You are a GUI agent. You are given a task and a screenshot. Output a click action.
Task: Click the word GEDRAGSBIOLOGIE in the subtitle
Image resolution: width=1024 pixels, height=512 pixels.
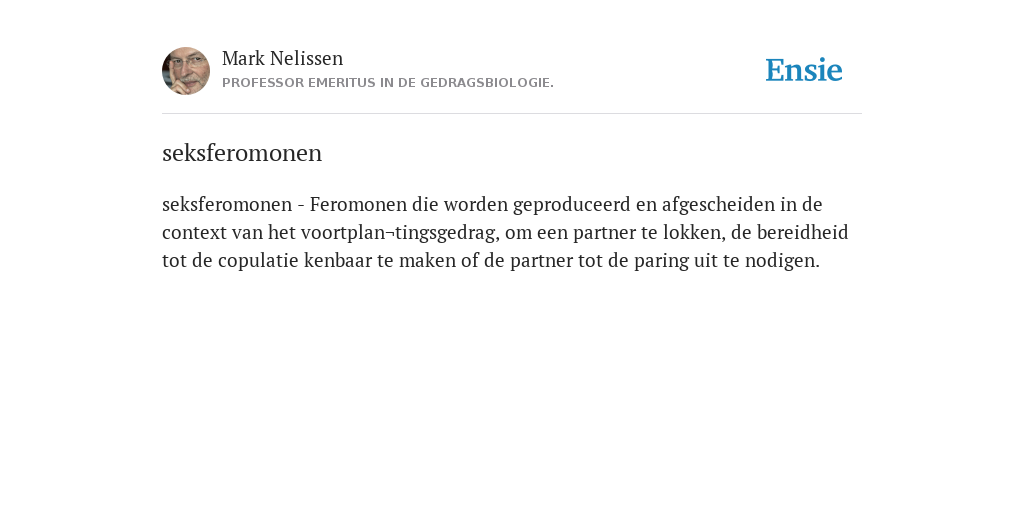tap(487, 83)
